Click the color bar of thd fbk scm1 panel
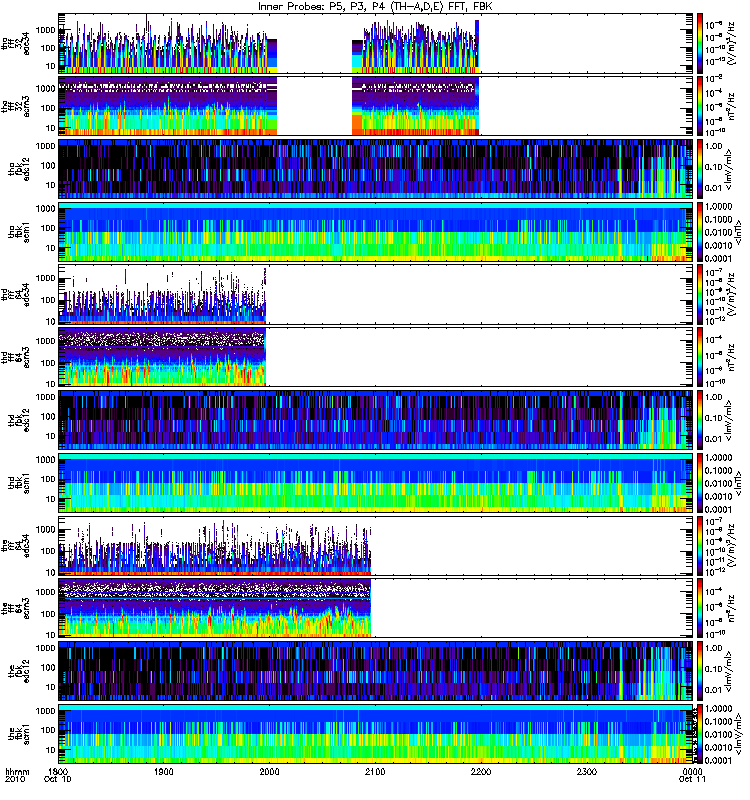The width and height of the screenshot is (750, 800). click(700, 483)
